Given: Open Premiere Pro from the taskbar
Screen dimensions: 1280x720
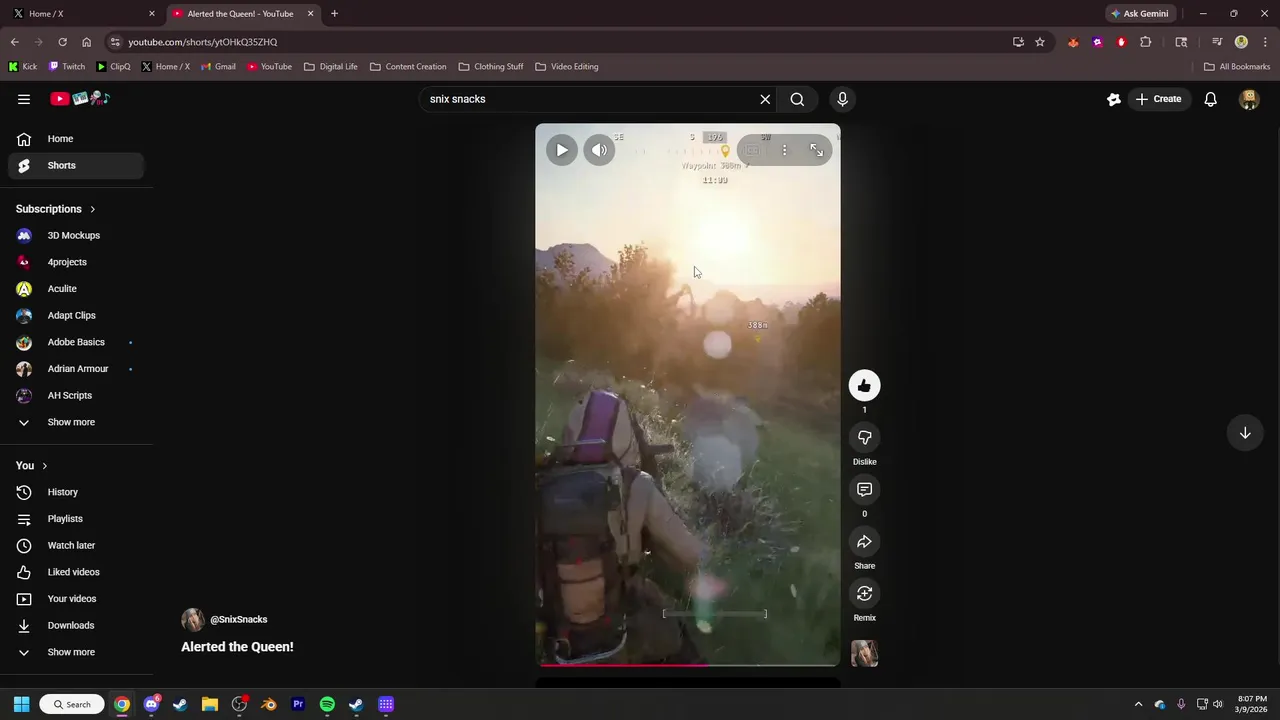Looking at the screenshot, I should [x=298, y=705].
